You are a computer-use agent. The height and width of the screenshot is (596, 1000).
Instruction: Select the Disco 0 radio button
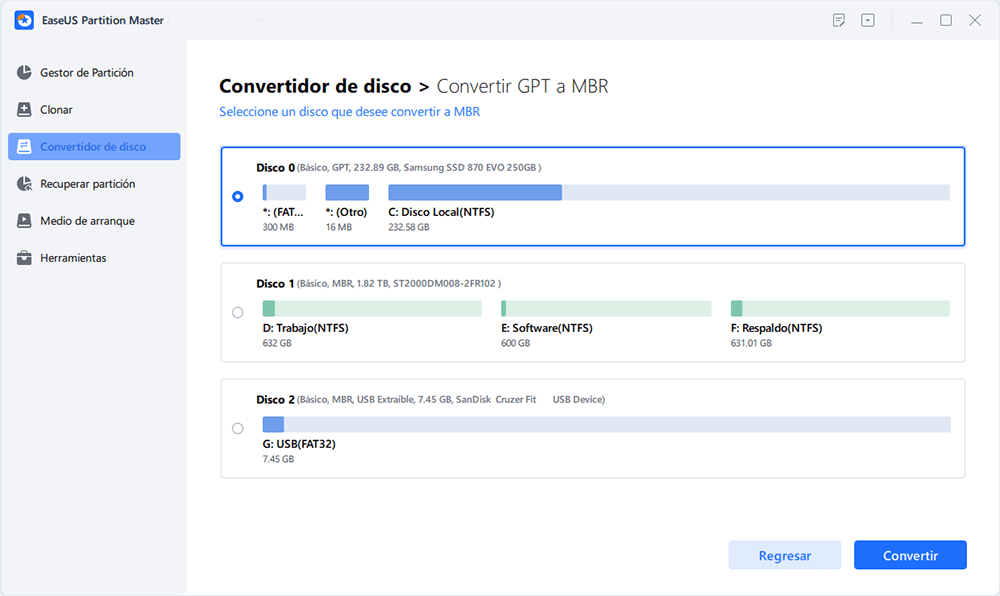(x=237, y=196)
